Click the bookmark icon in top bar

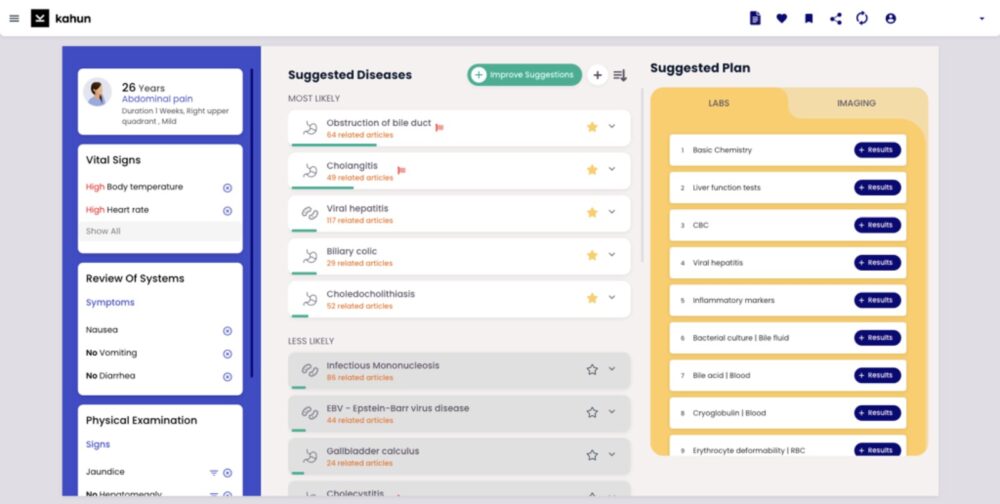coord(809,18)
